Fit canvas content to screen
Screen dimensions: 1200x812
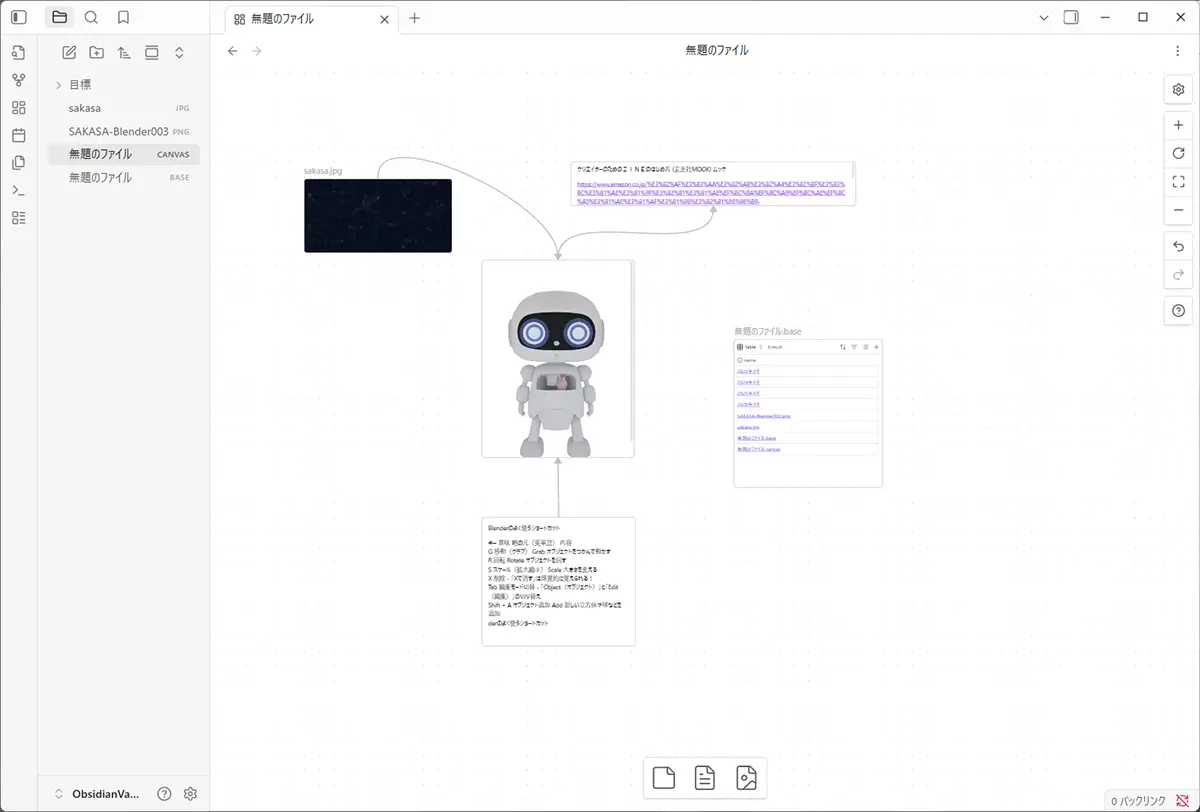tap(1178, 182)
